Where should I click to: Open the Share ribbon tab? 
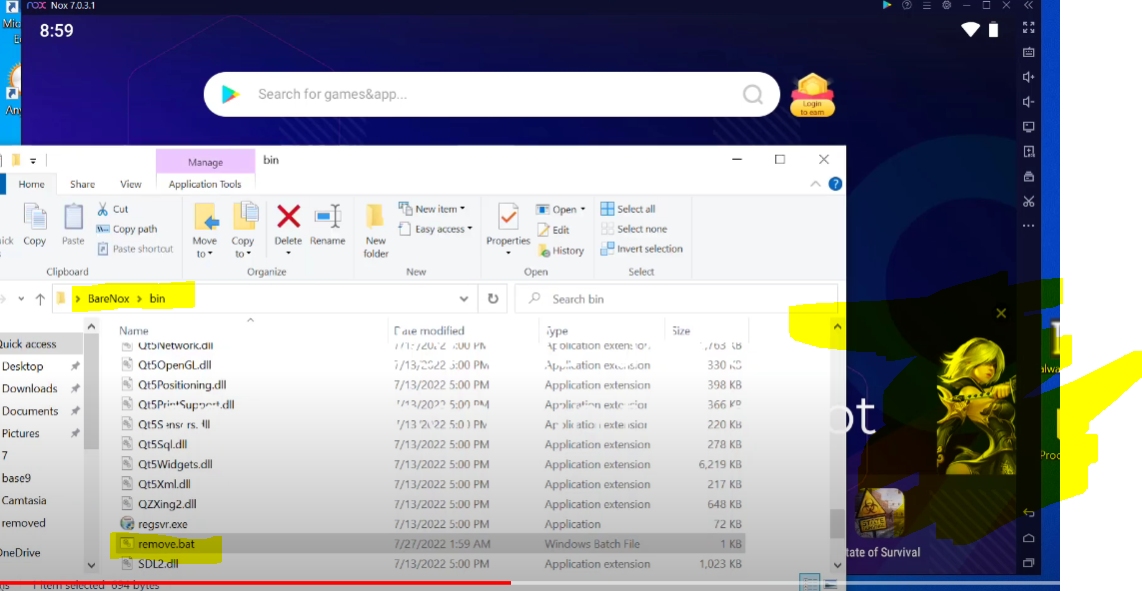pyautogui.click(x=82, y=184)
